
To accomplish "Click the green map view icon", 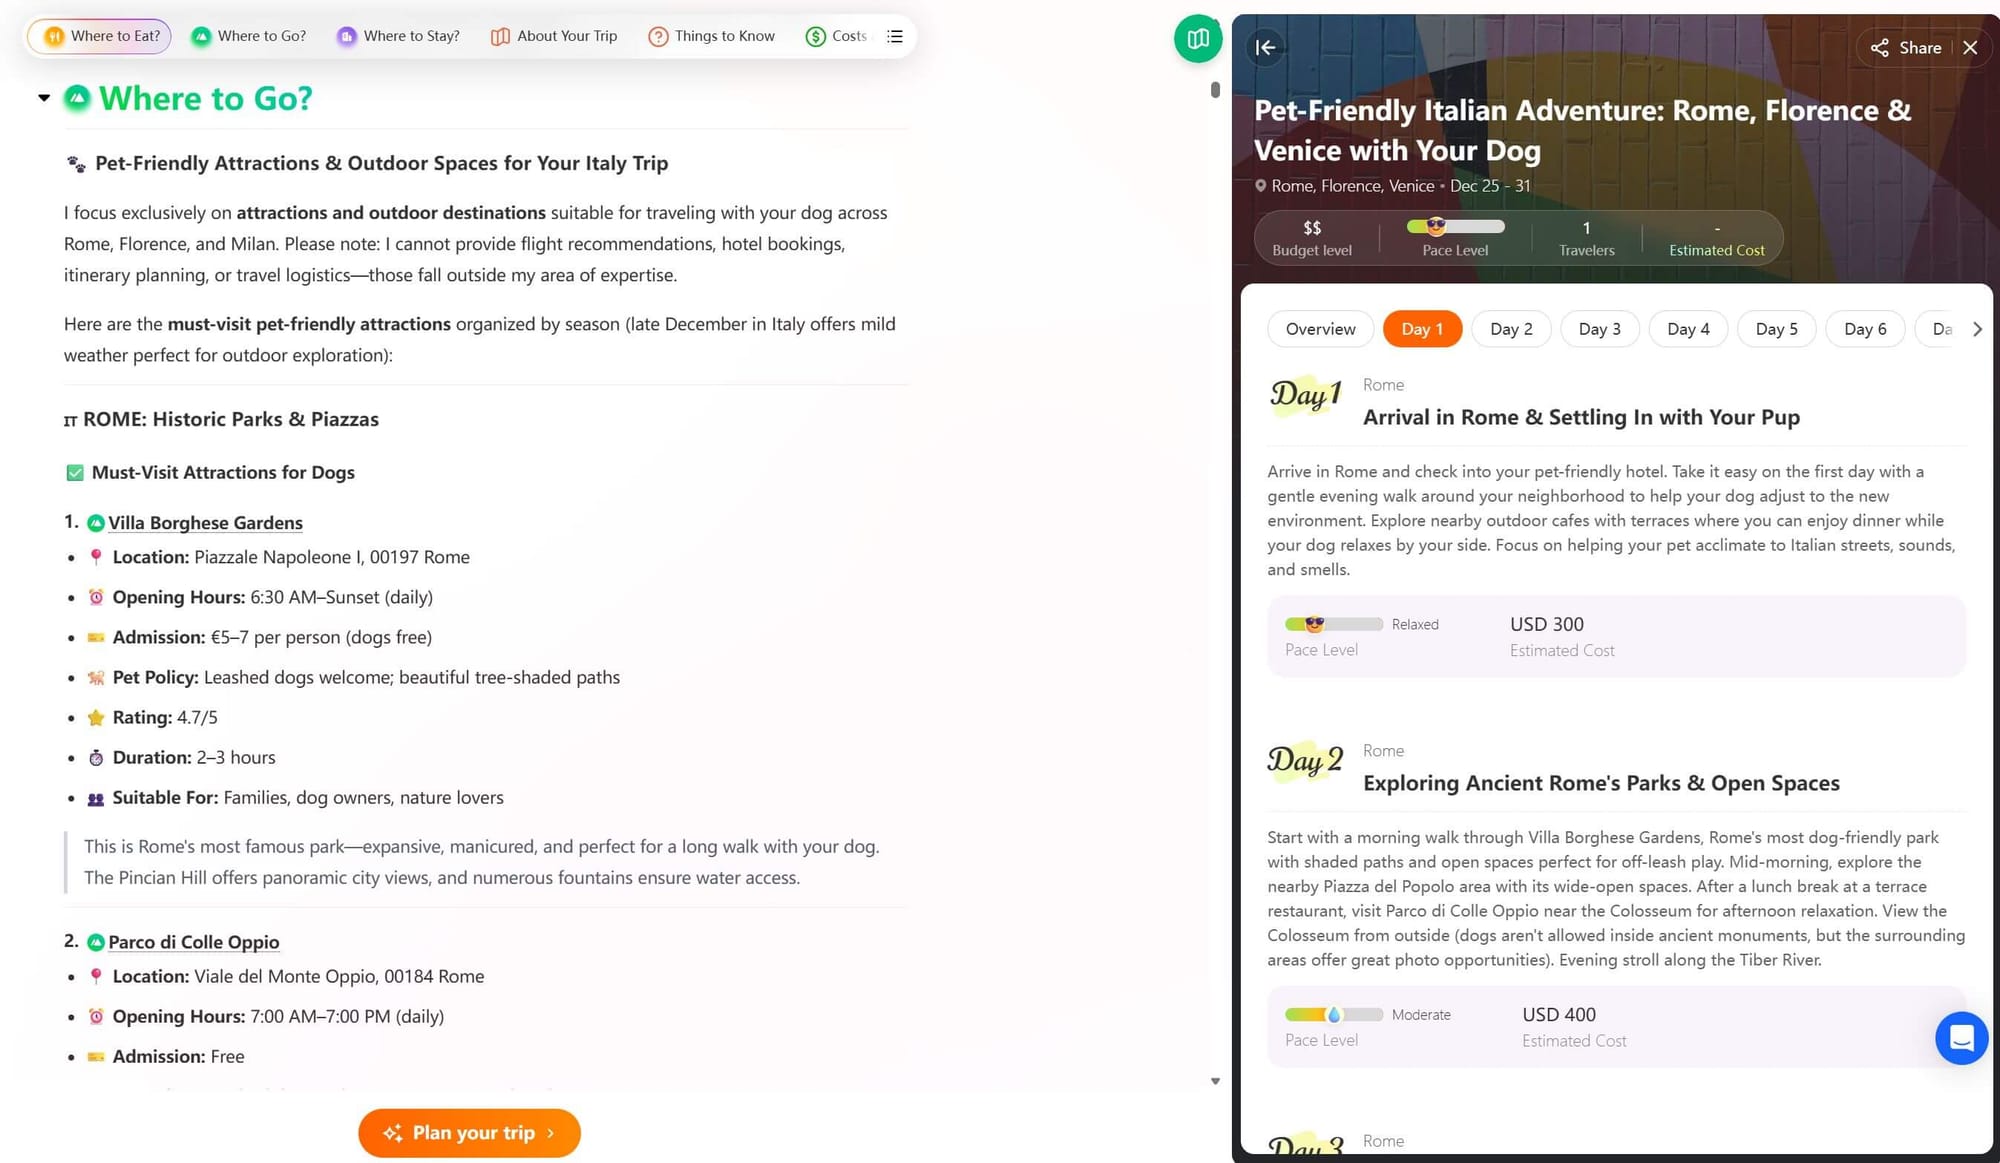I will point(1198,39).
